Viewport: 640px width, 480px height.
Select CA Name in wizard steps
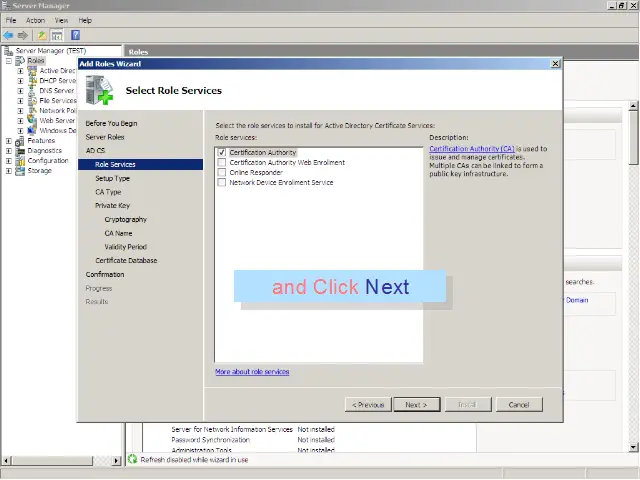118,233
